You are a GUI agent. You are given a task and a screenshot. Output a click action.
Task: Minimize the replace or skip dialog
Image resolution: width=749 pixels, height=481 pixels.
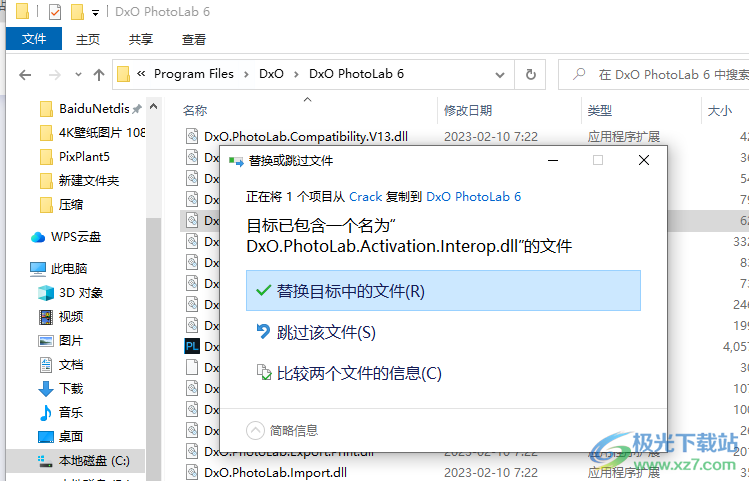pyautogui.click(x=553, y=160)
